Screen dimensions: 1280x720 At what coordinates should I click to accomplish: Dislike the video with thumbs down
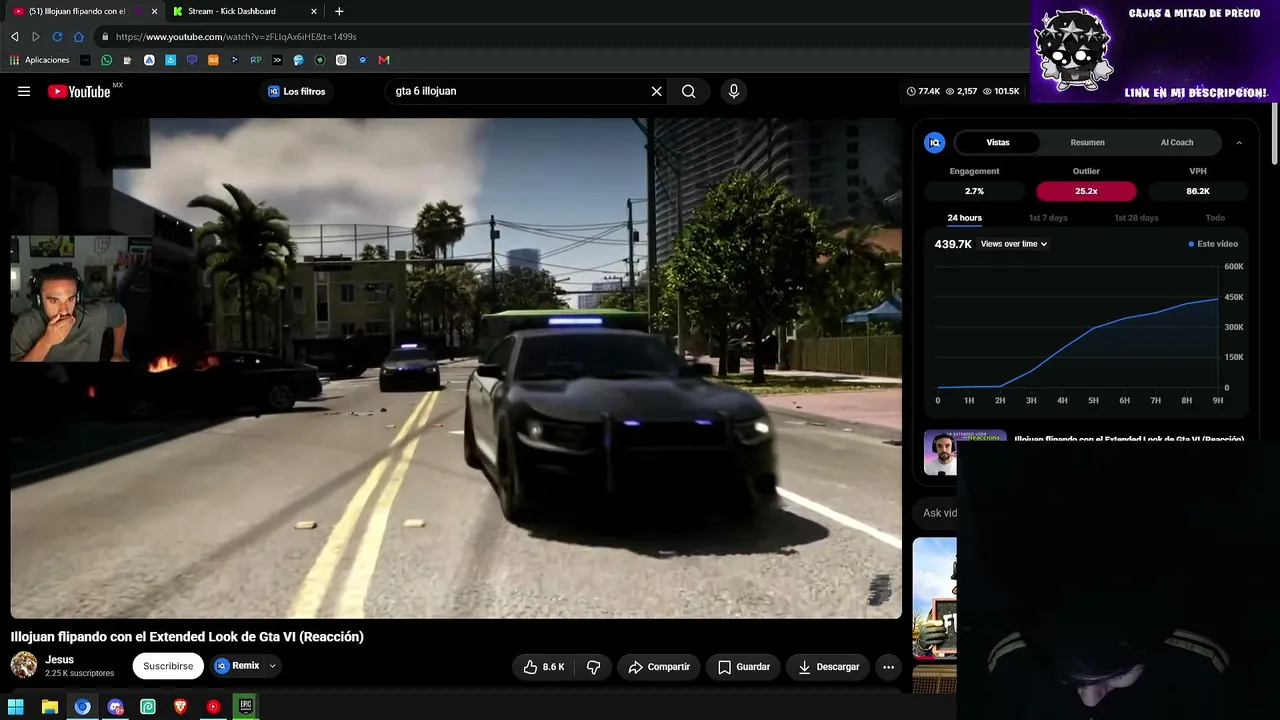(x=593, y=667)
